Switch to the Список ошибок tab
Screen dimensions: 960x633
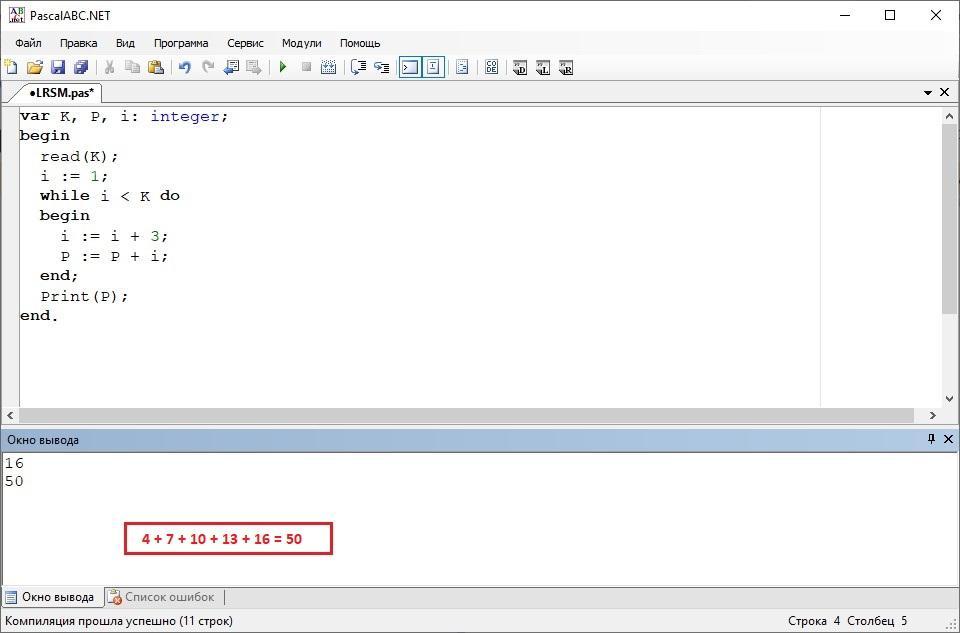[168, 597]
